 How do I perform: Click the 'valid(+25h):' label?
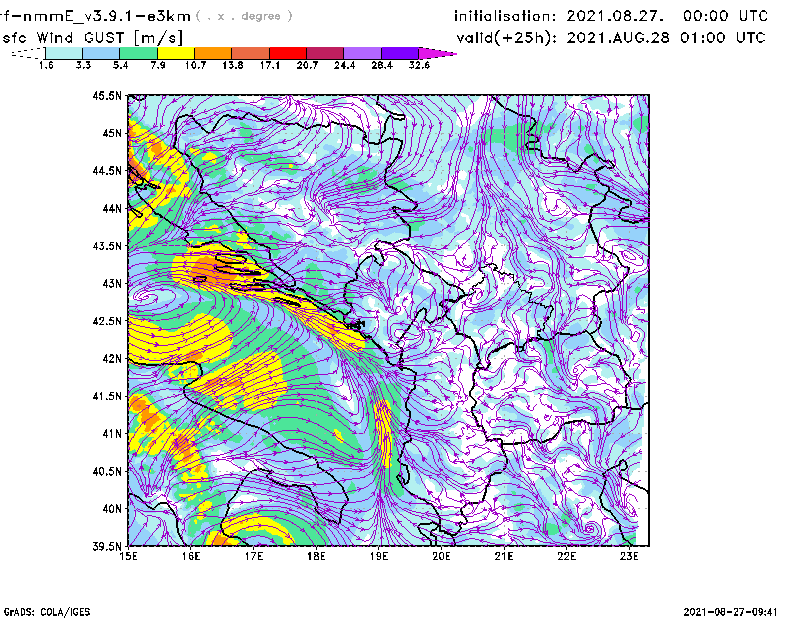click(507, 38)
